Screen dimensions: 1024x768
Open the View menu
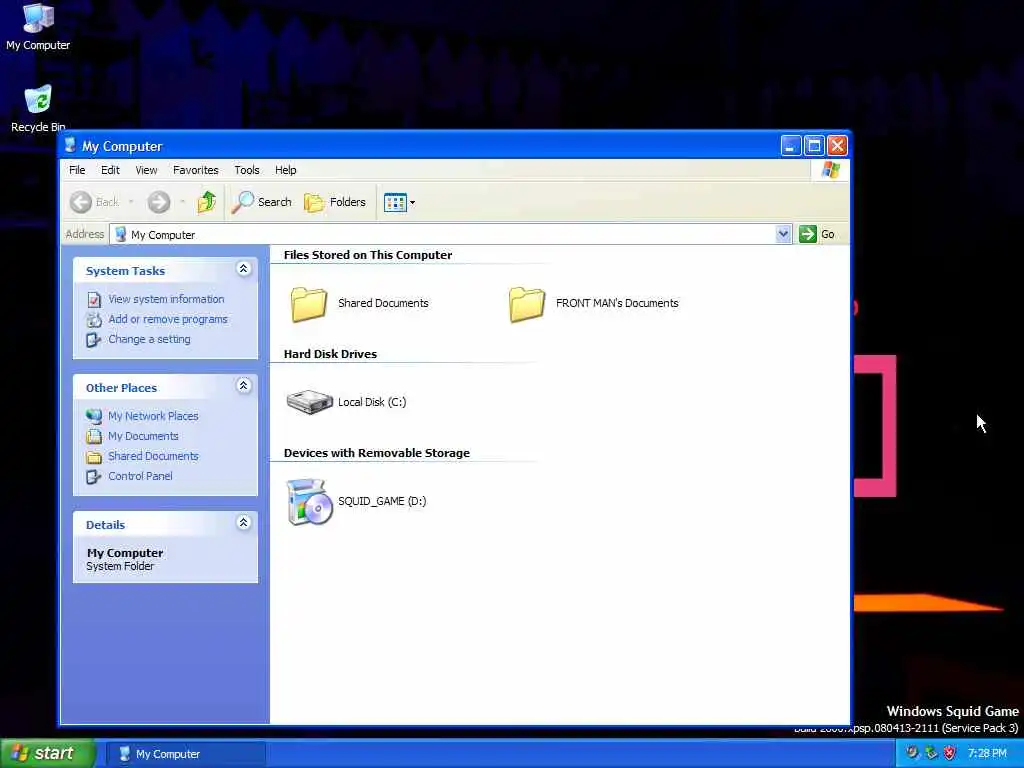(146, 170)
